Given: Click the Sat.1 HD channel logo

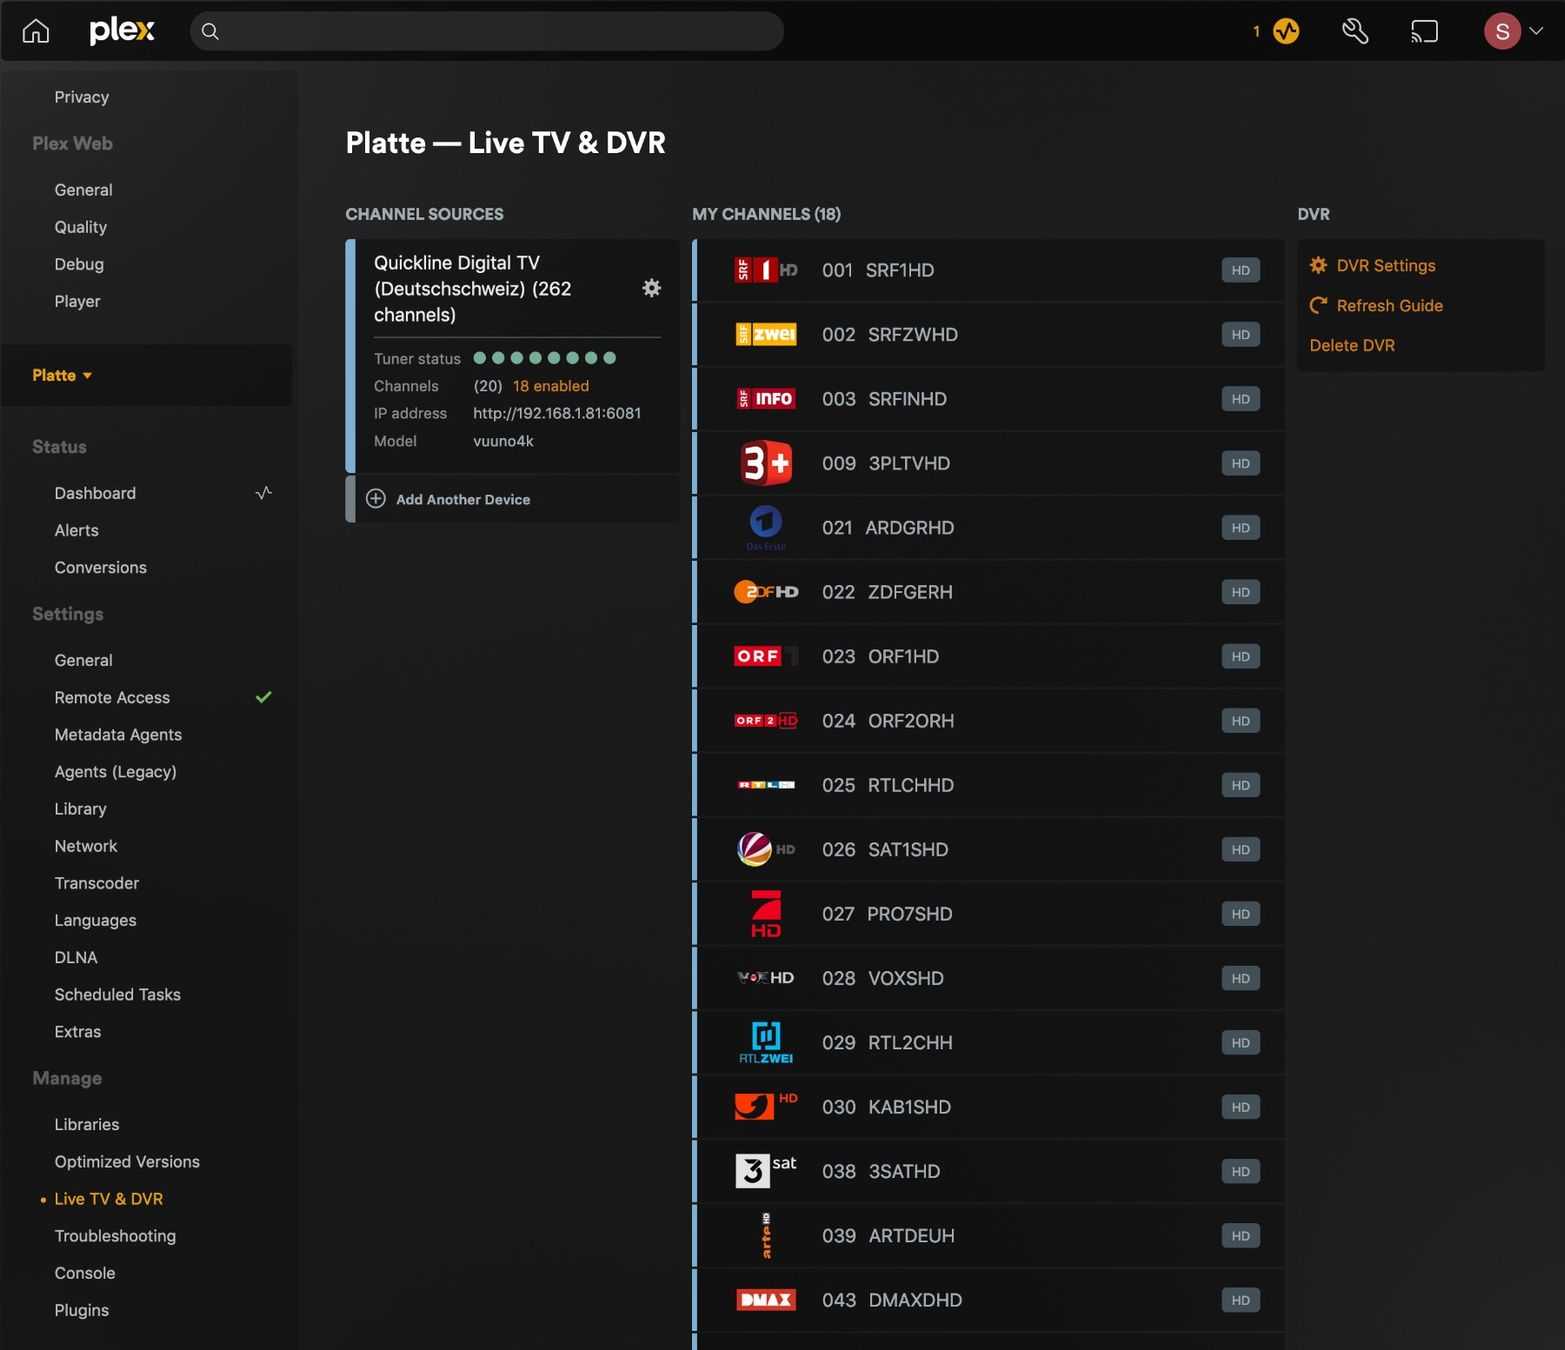Looking at the screenshot, I should pyautogui.click(x=766, y=849).
